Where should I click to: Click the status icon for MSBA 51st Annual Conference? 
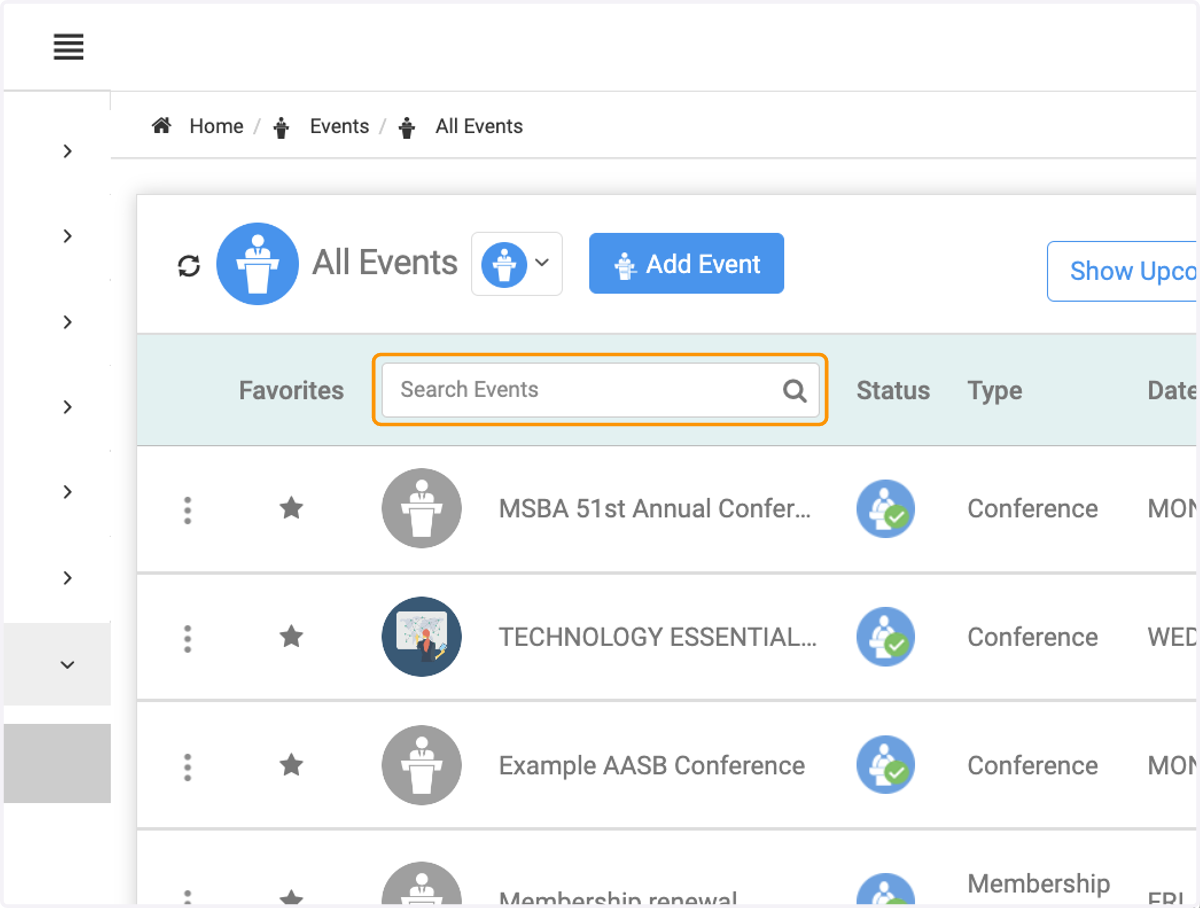[x=886, y=509]
